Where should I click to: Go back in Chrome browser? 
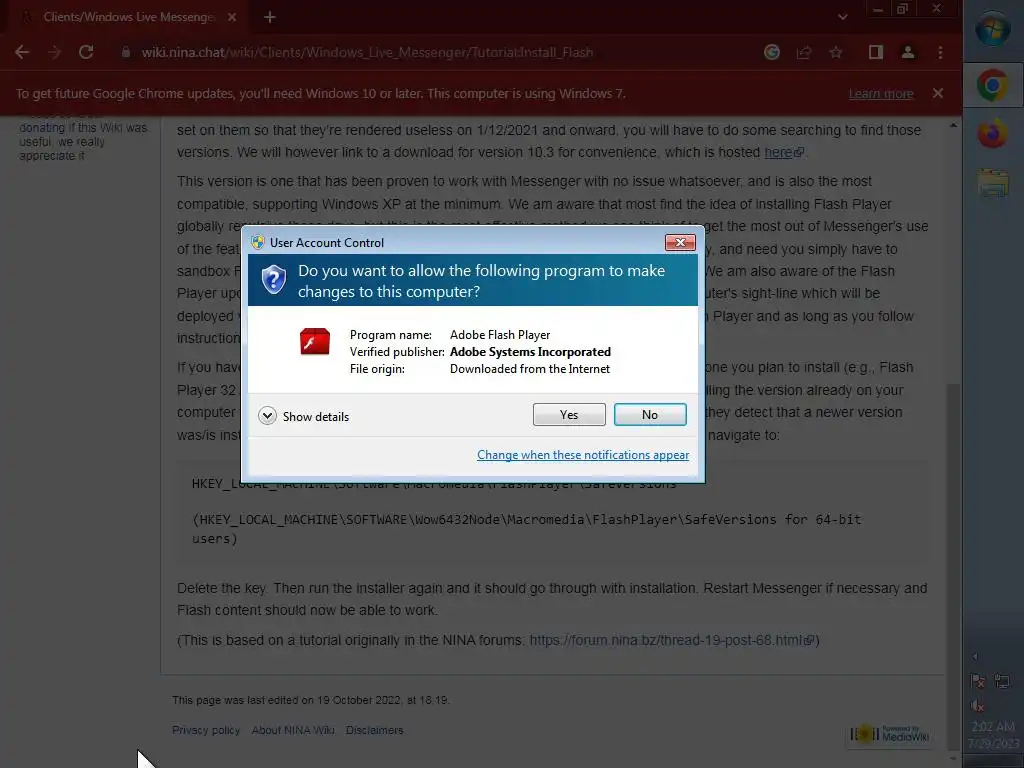tap(22, 52)
